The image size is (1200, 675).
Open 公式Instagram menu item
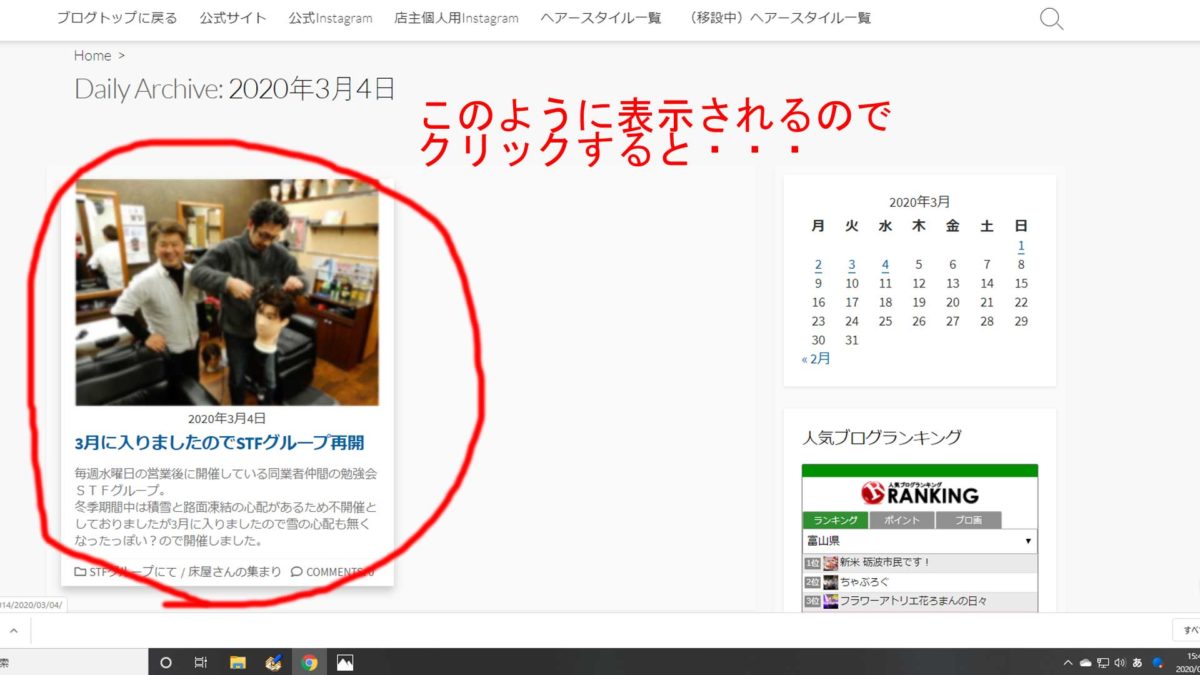tap(330, 18)
